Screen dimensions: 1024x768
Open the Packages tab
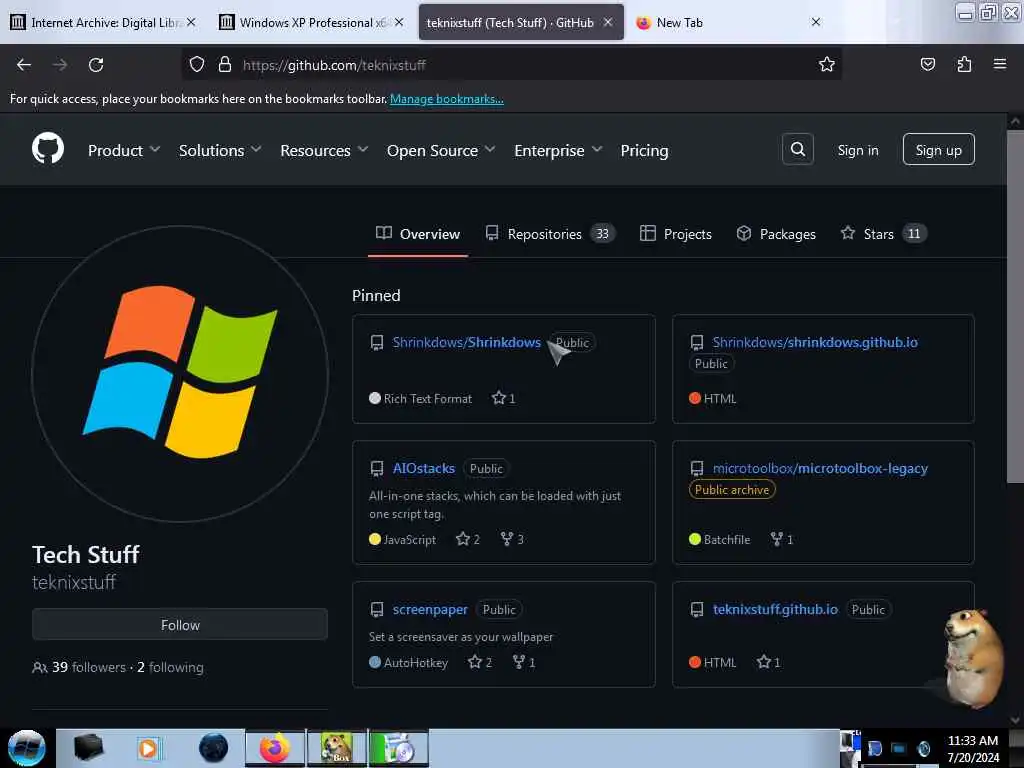(x=776, y=234)
